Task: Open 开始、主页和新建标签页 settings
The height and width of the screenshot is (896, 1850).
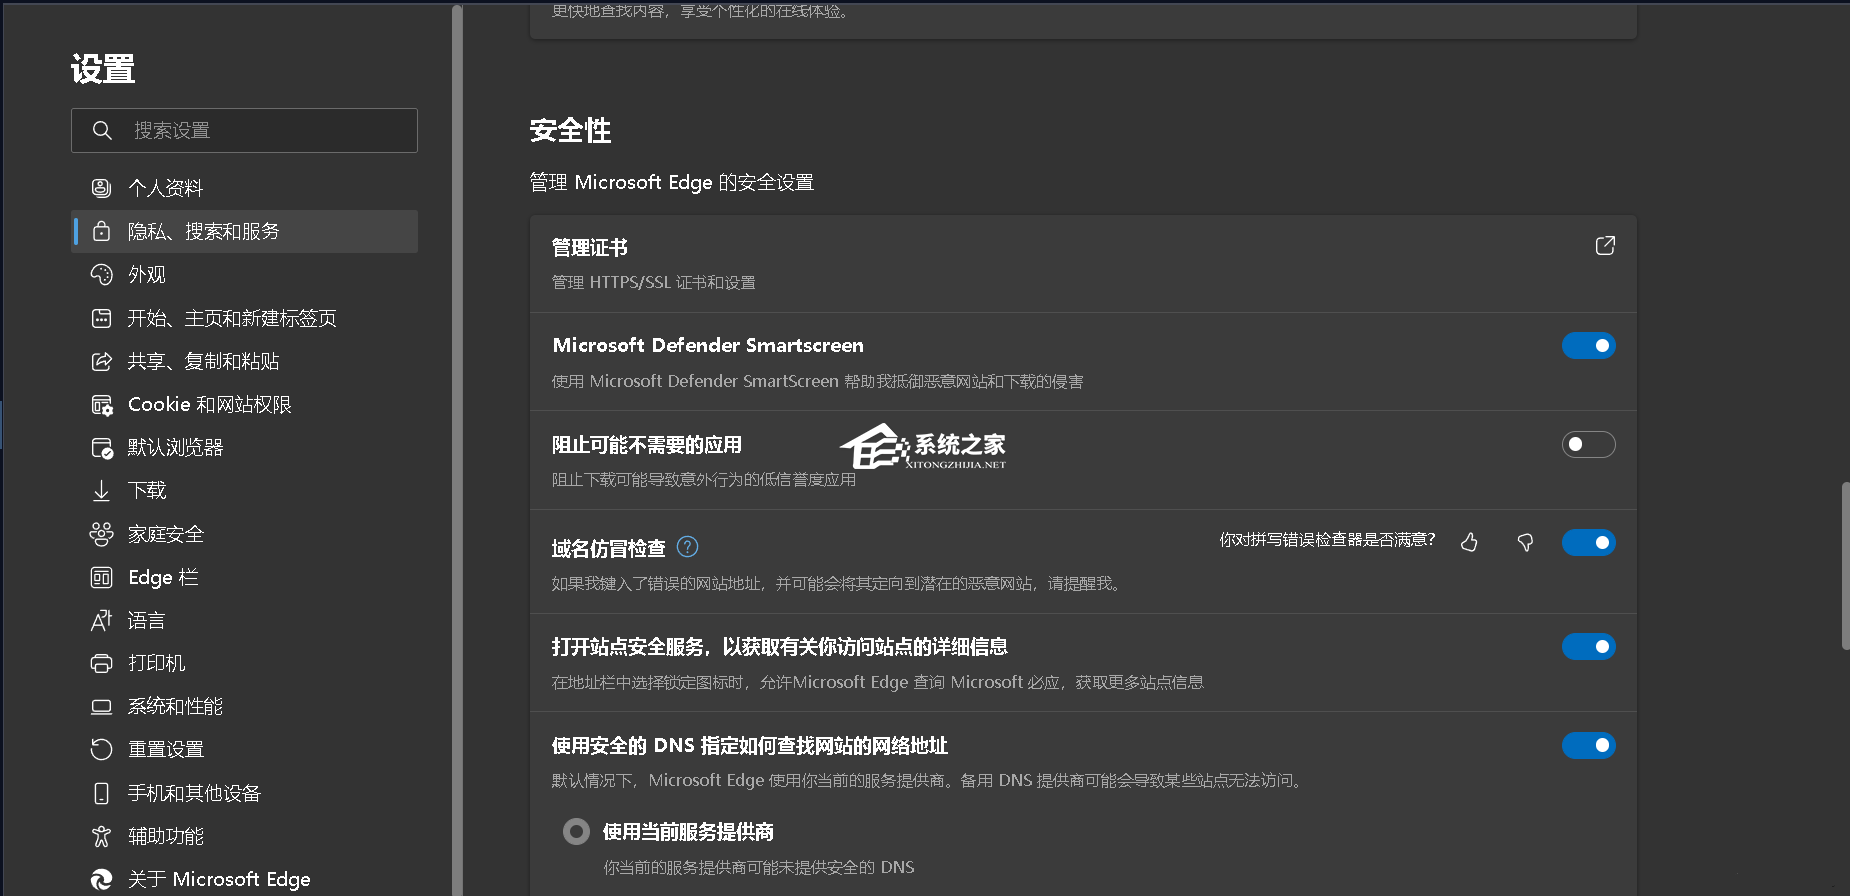Action: point(245,318)
